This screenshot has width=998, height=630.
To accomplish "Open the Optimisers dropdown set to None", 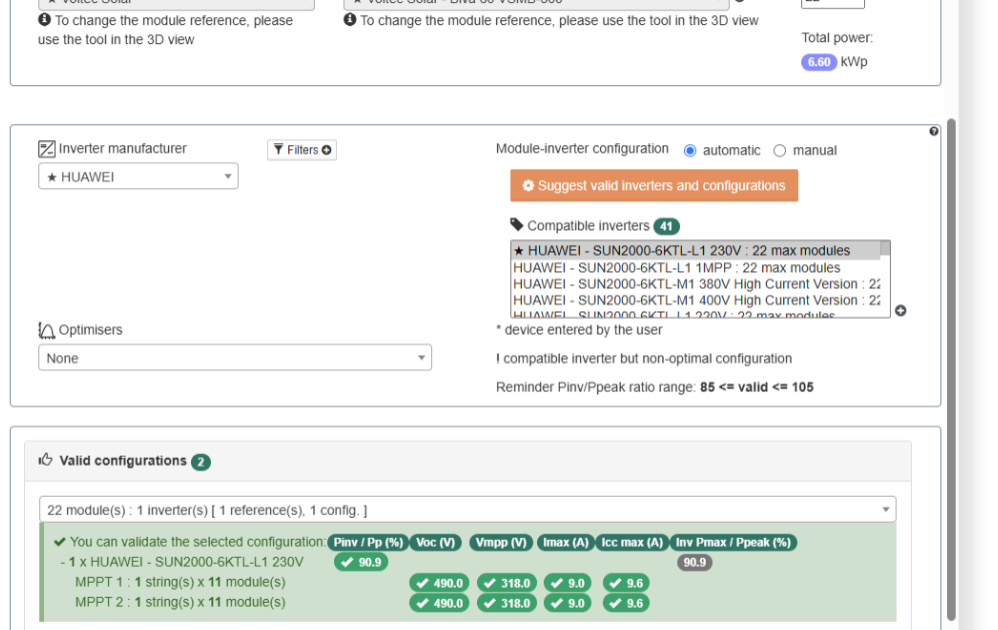I will [x=235, y=358].
